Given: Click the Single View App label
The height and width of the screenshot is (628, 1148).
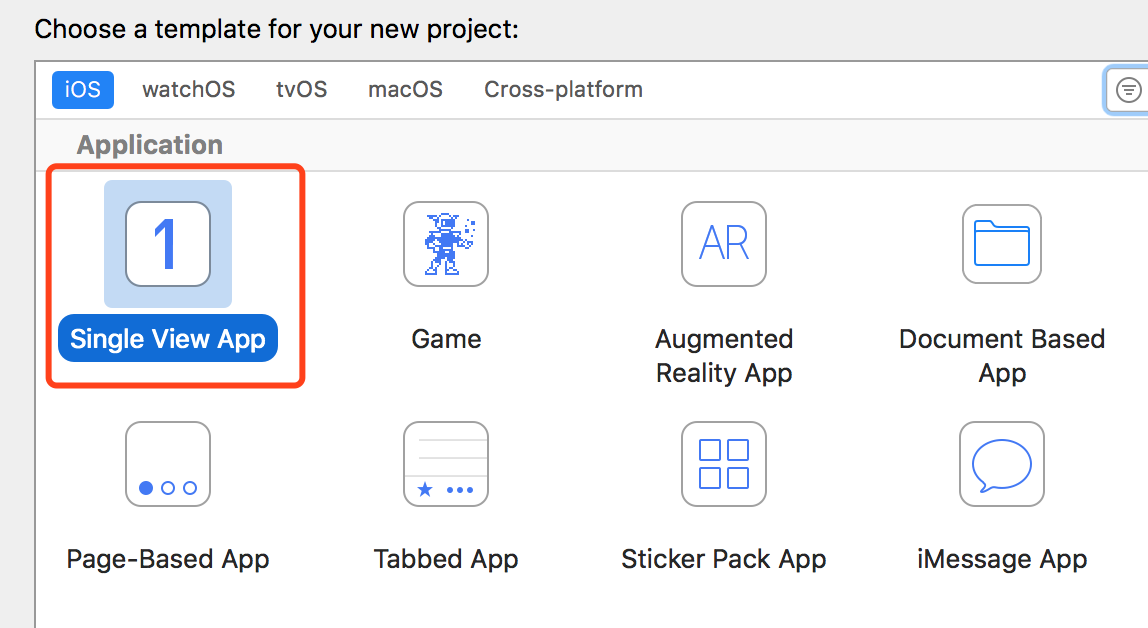Looking at the screenshot, I should coord(168,339).
